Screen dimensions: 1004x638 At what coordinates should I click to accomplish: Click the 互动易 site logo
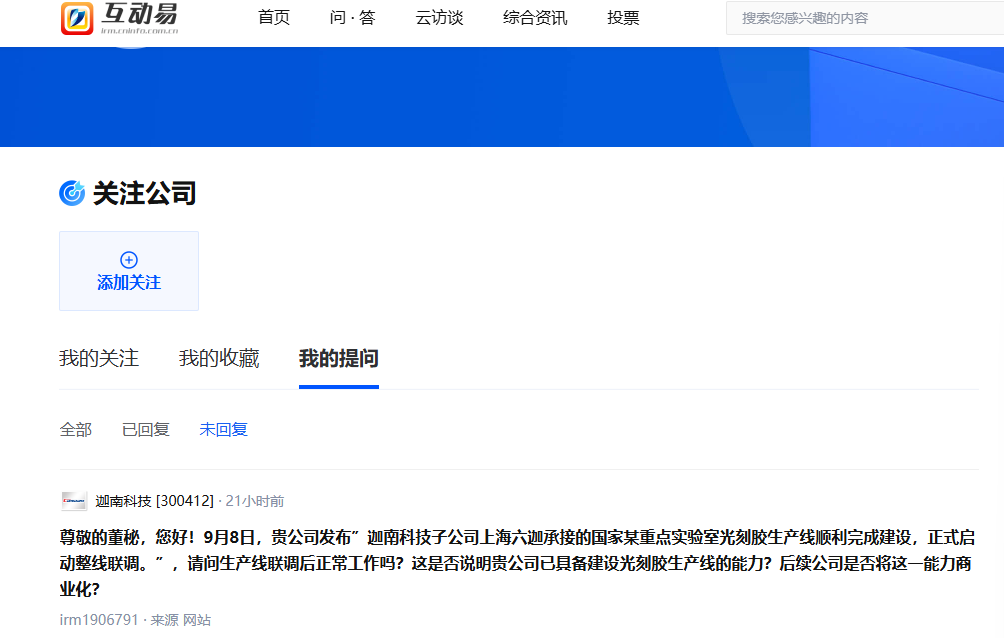[x=119, y=18]
